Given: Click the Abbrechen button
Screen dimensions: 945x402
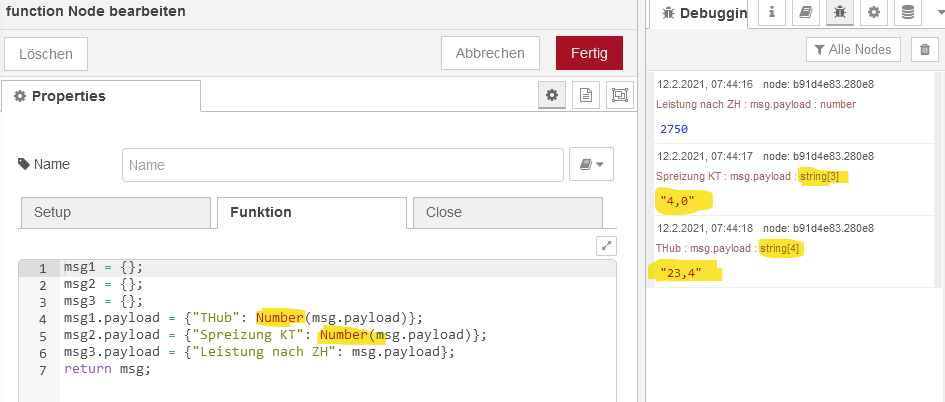Looking at the screenshot, I should click(x=490, y=53).
